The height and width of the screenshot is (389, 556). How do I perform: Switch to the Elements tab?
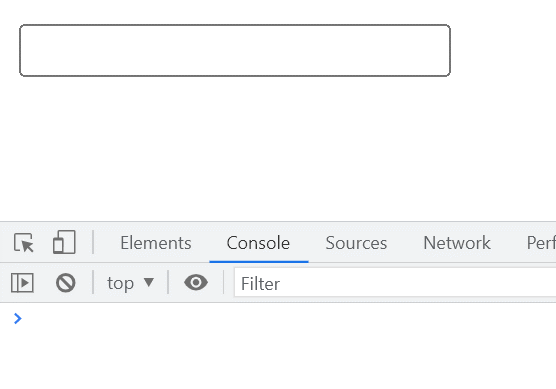tap(156, 243)
